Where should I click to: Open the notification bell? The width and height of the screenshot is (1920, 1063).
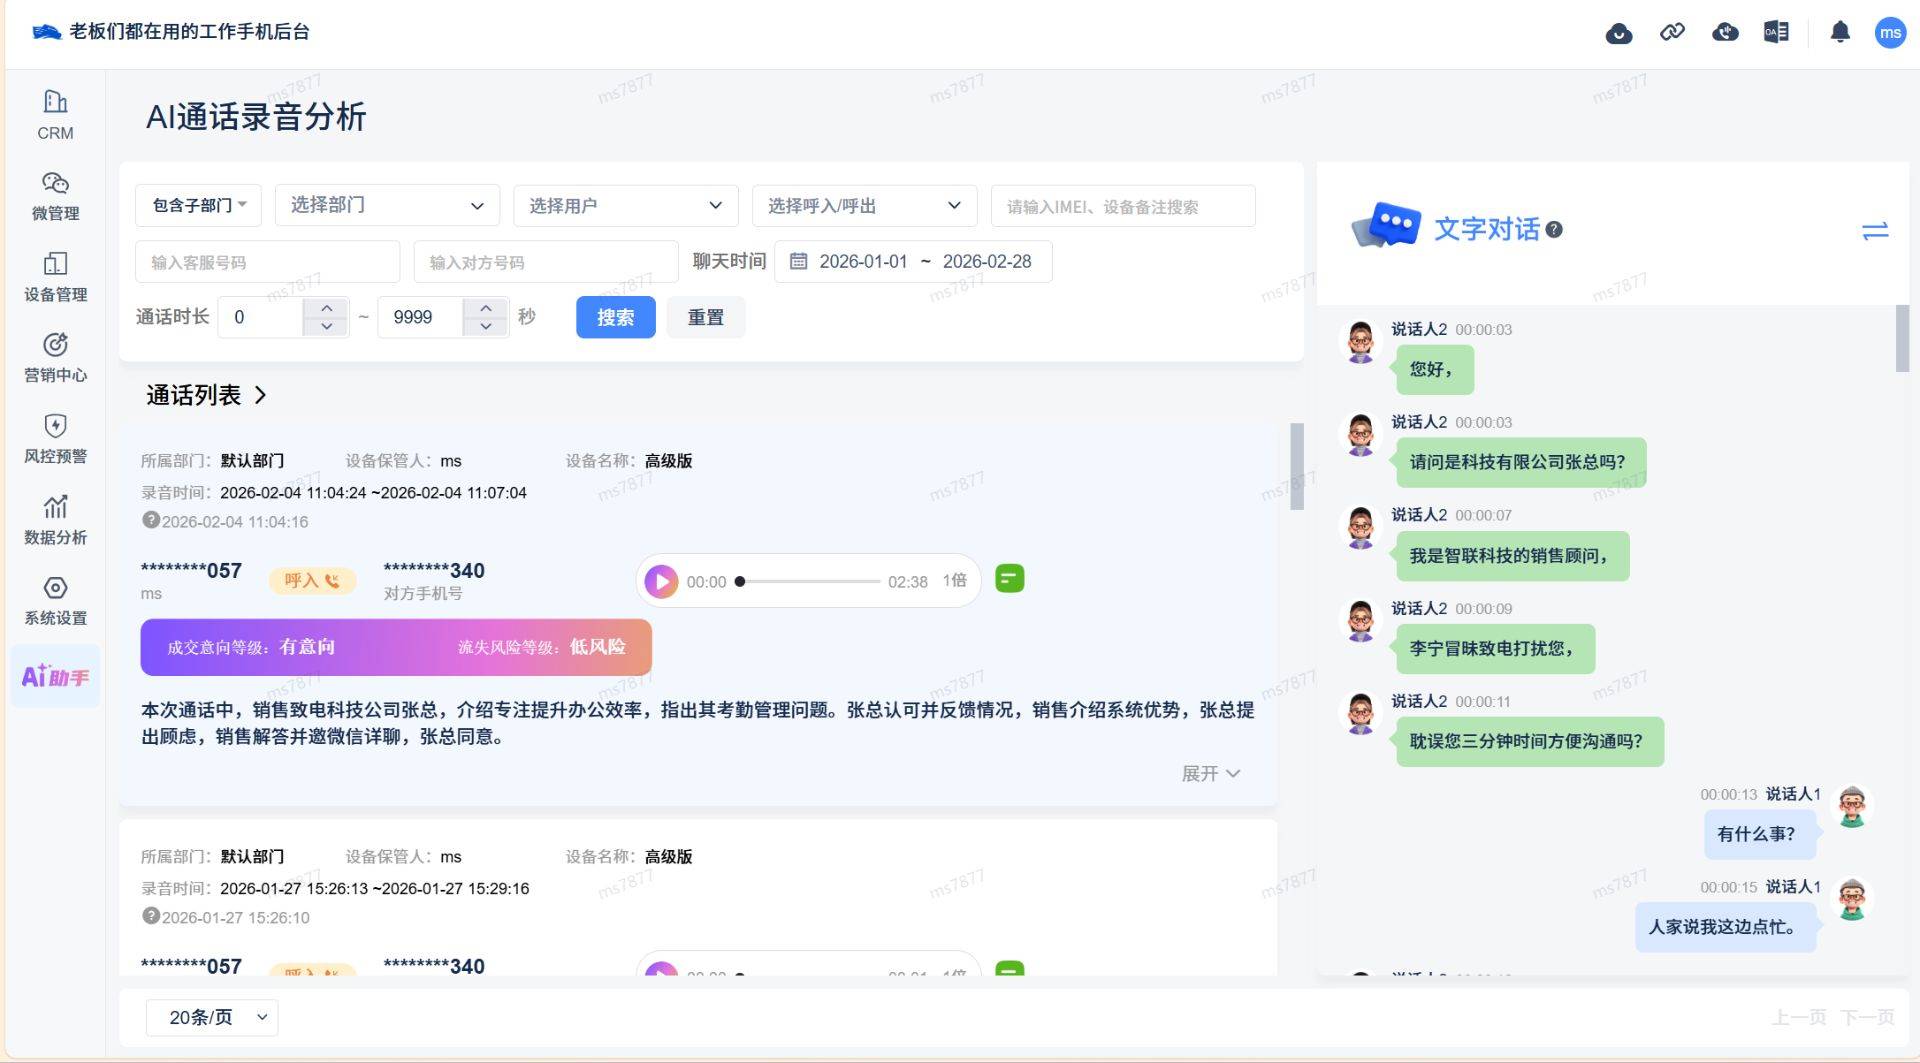coord(1840,33)
